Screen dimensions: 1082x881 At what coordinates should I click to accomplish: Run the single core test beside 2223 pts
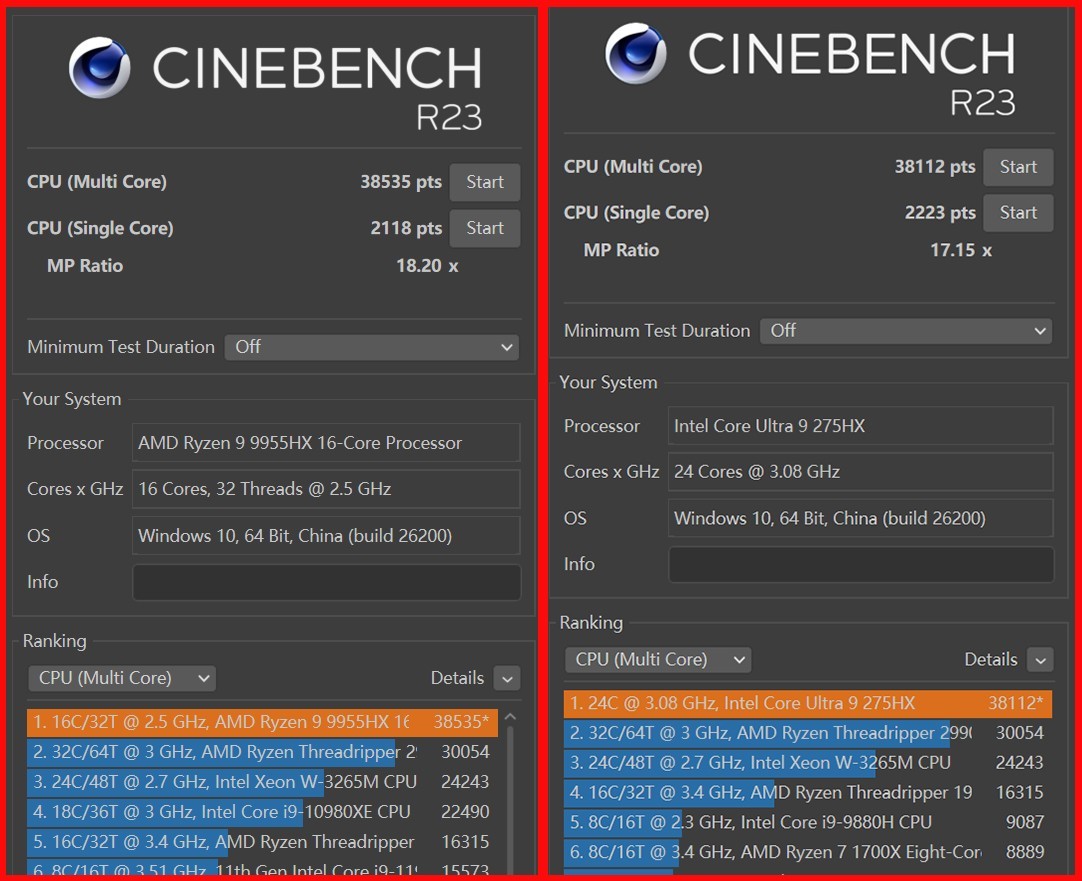[1018, 212]
